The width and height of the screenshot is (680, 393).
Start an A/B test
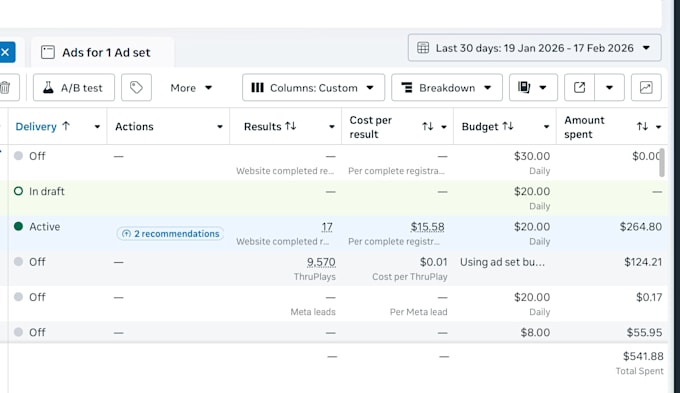[74, 88]
